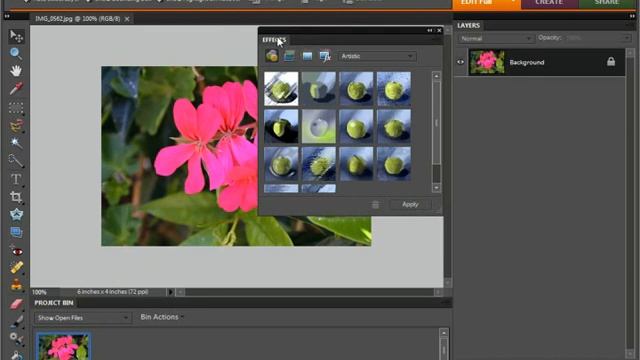
Task: Switch to the SHARE tab
Action: pyautogui.click(x=607, y=3)
